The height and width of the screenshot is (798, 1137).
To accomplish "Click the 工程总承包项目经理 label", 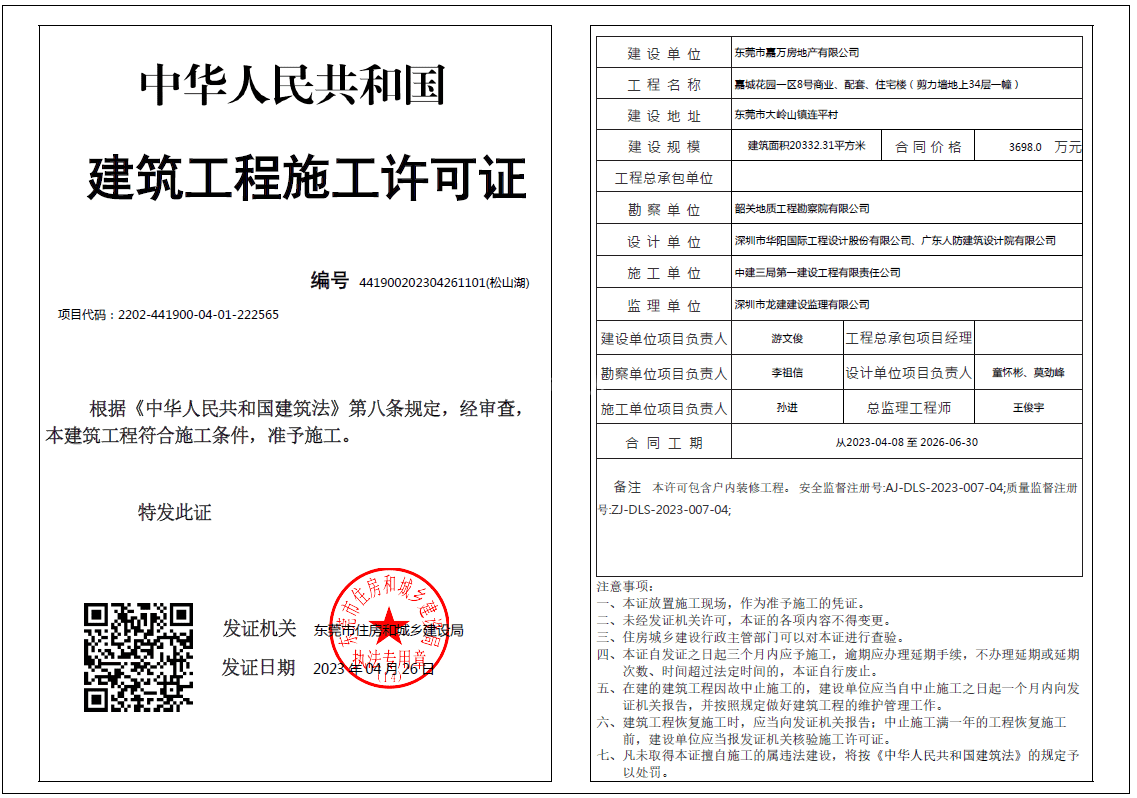I will 909,338.
